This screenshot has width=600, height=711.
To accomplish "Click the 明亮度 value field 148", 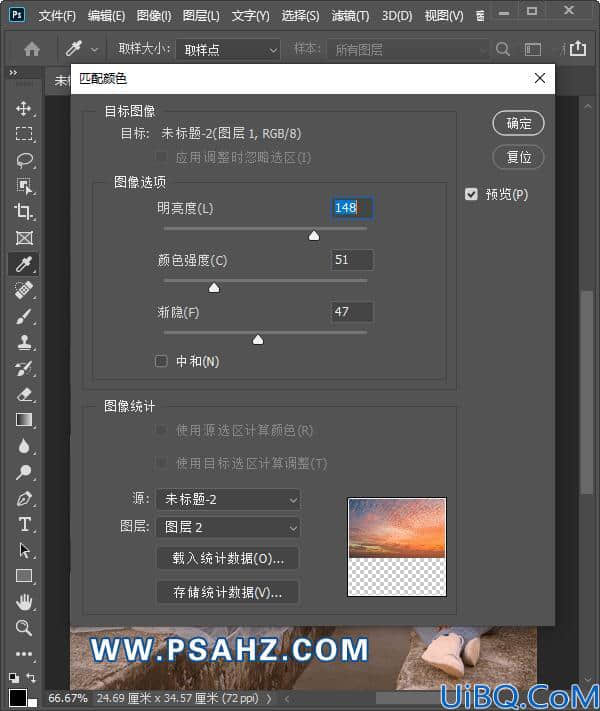I will click(x=352, y=208).
